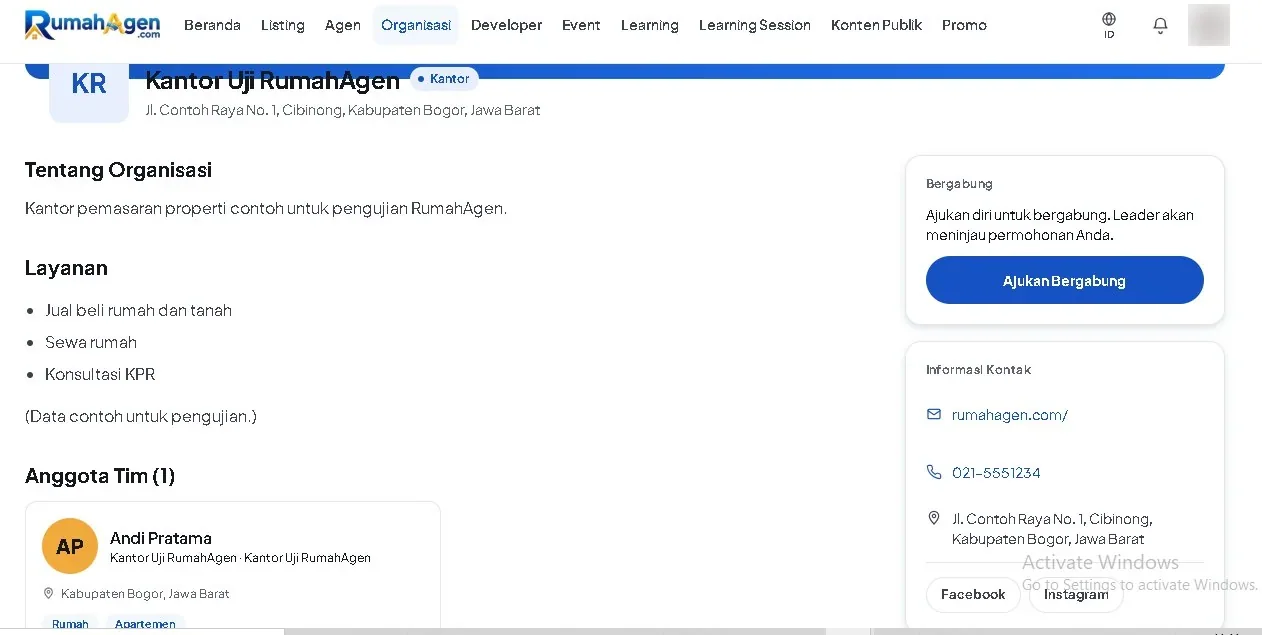Open the Konten Publik menu item
This screenshot has width=1262, height=635.
[877, 25]
